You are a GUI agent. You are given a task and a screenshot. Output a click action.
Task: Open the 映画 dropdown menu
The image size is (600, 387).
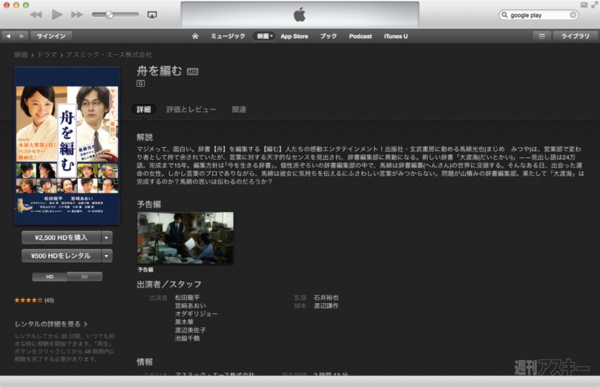(x=264, y=36)
